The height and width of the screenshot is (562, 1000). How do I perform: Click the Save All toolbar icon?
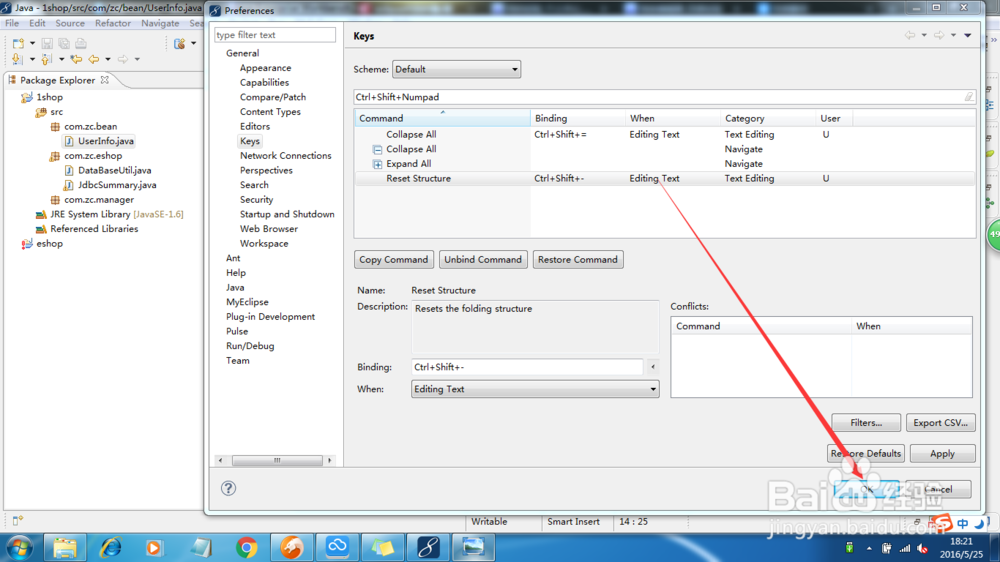[64, 43]
